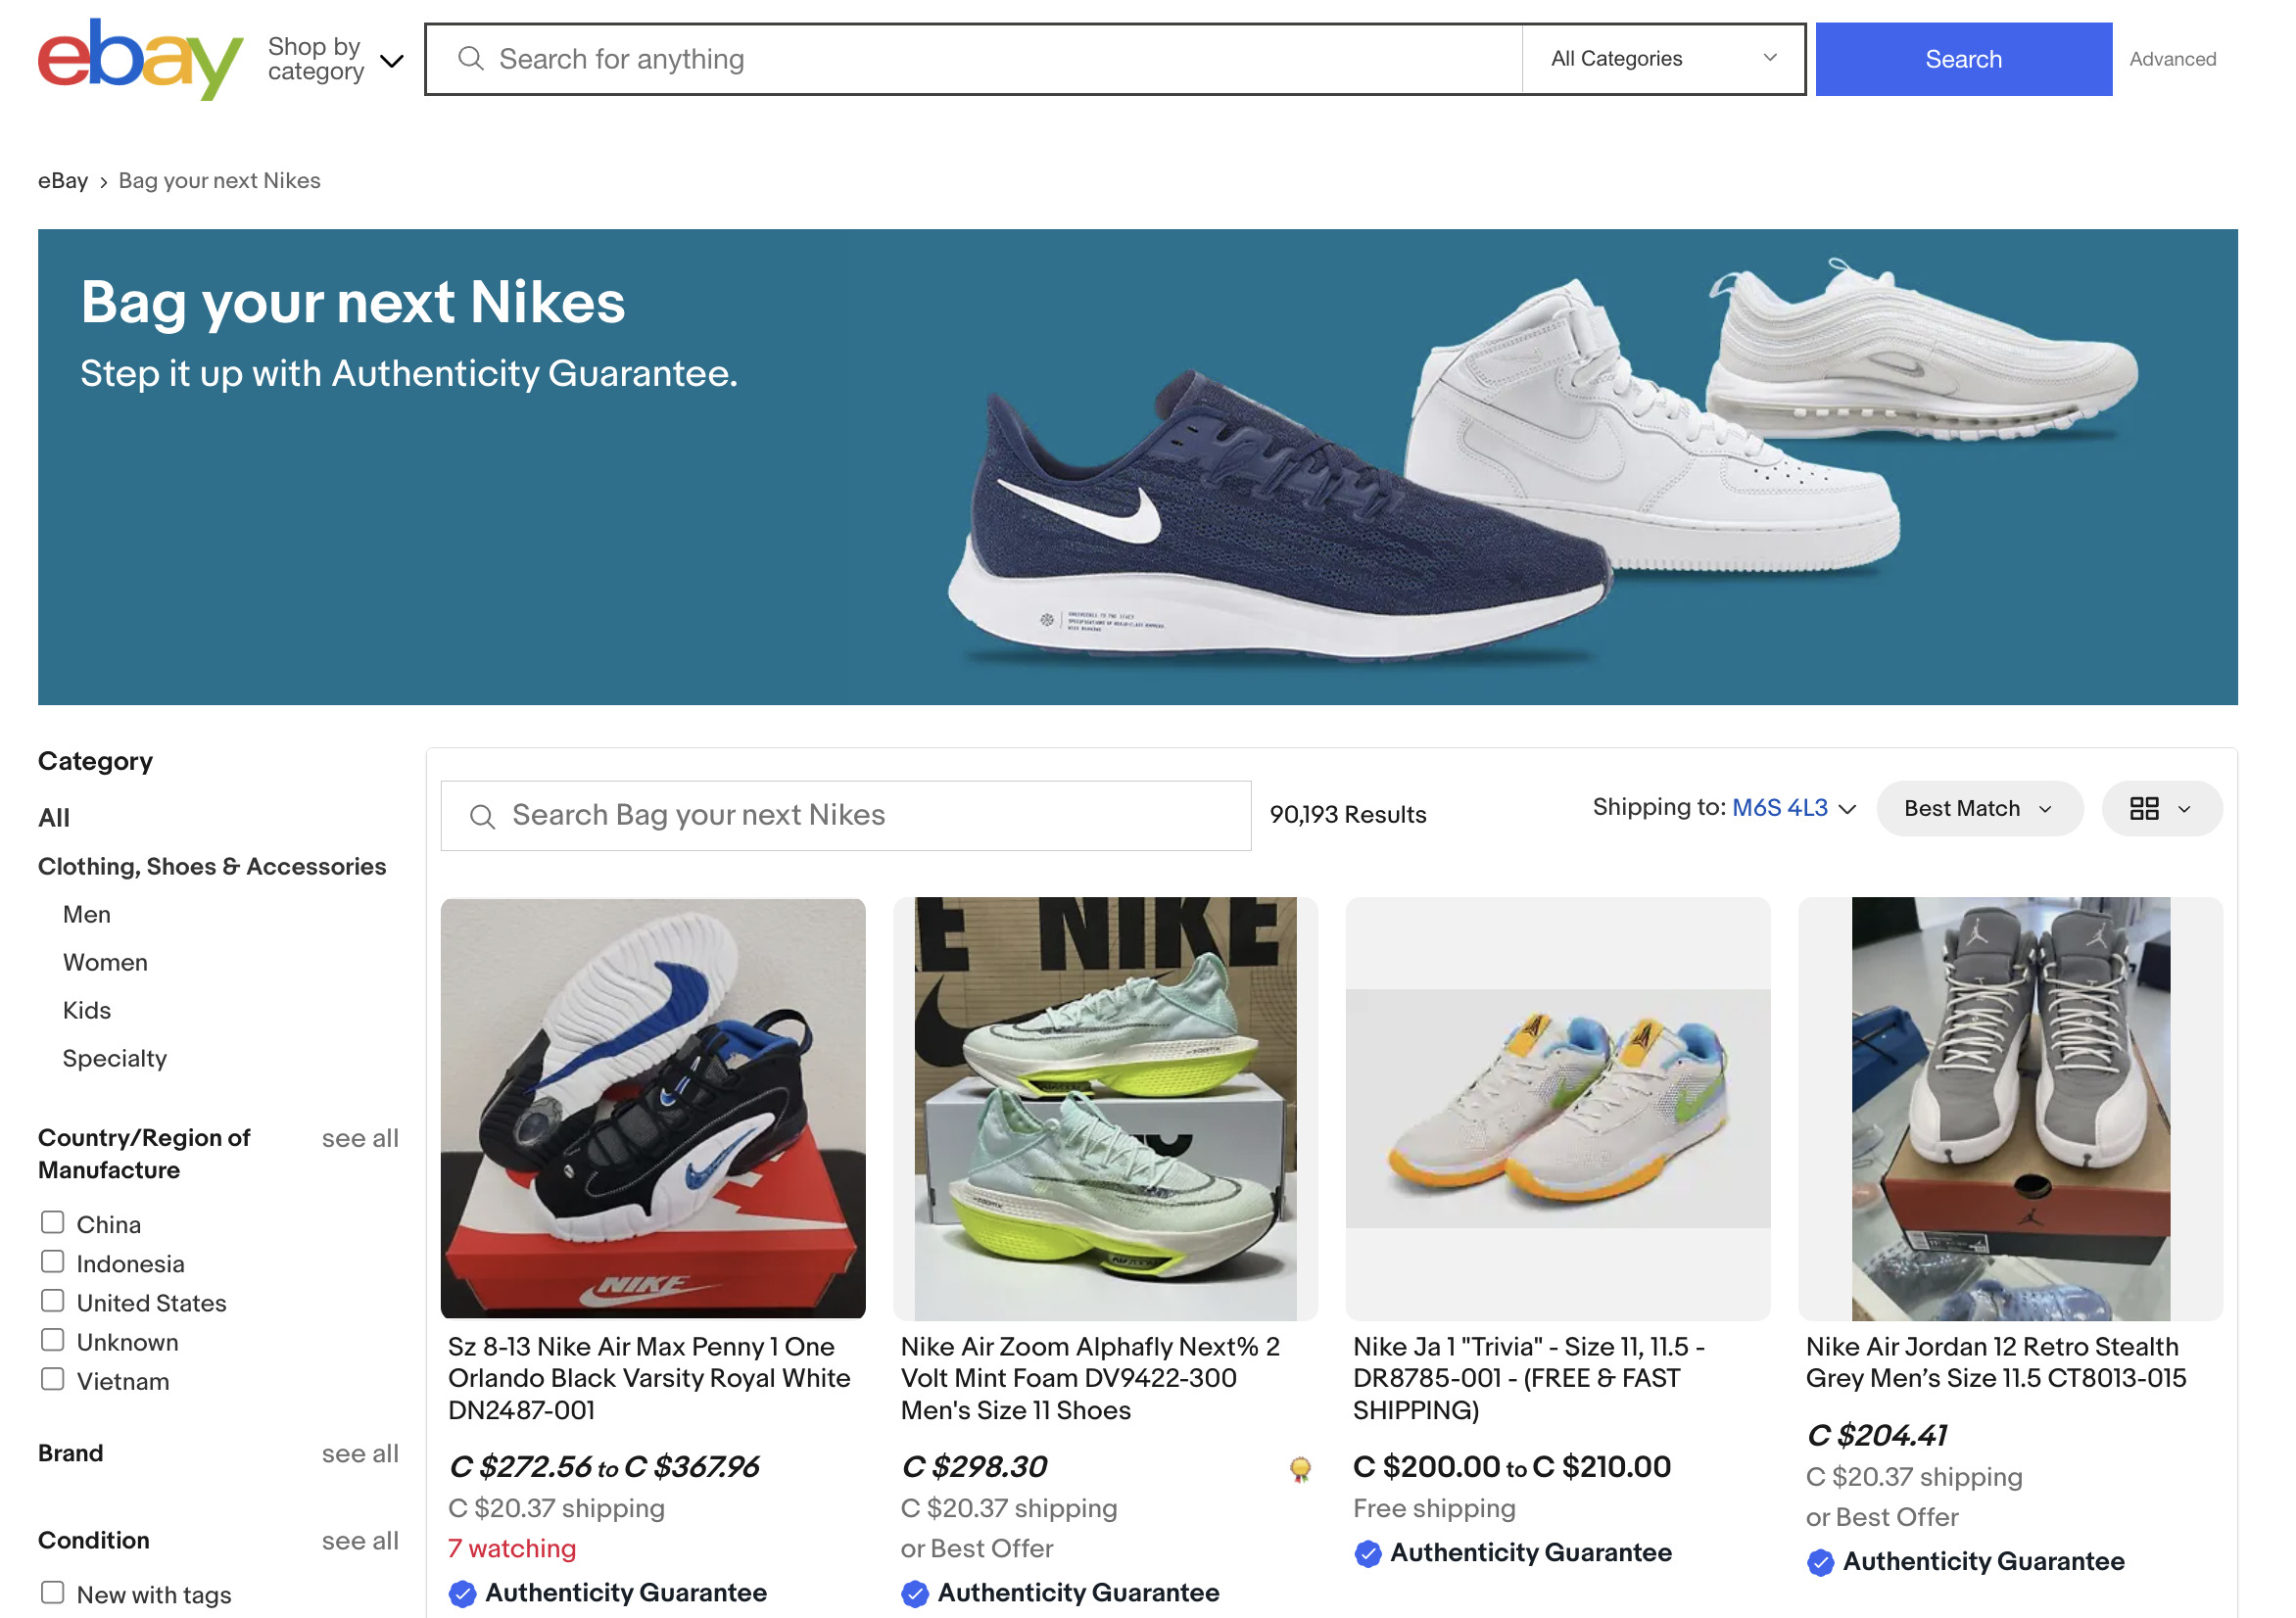Open the Alphafly Next% 2 shoe thumbnail
This screenshot has width=2296, height=1618.
[x=1105, y=1108]
